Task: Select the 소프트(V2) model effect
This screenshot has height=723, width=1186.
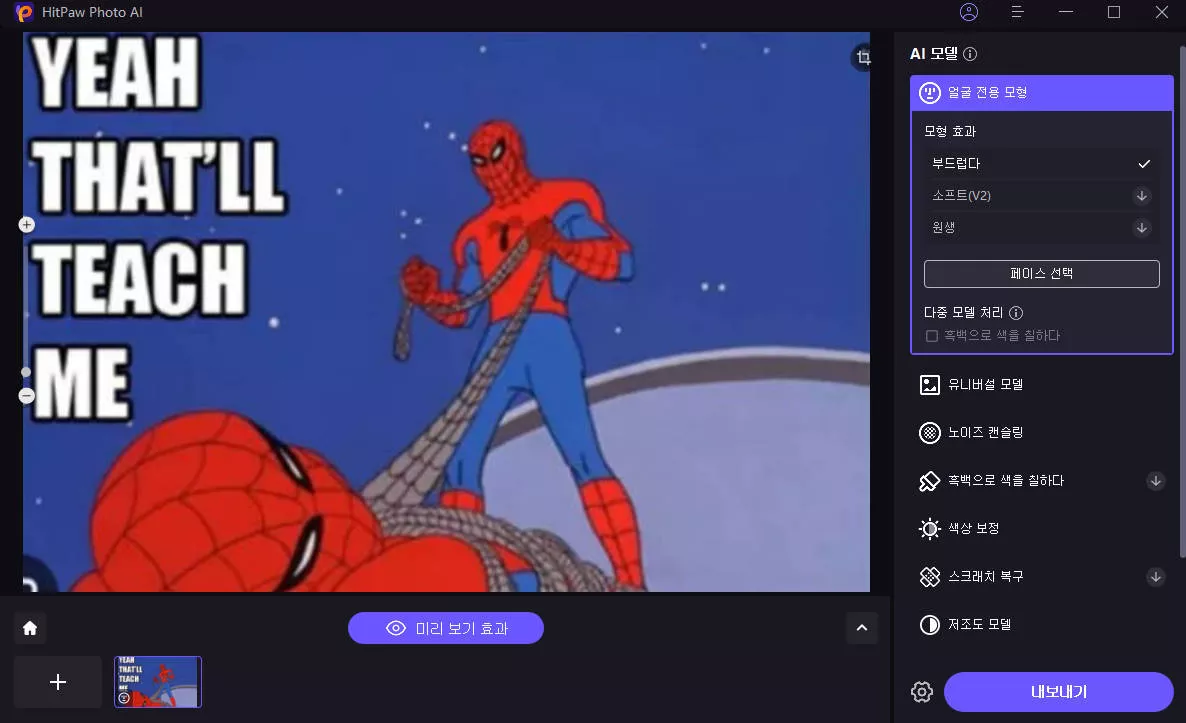Action: click(x=1030, y=196)
